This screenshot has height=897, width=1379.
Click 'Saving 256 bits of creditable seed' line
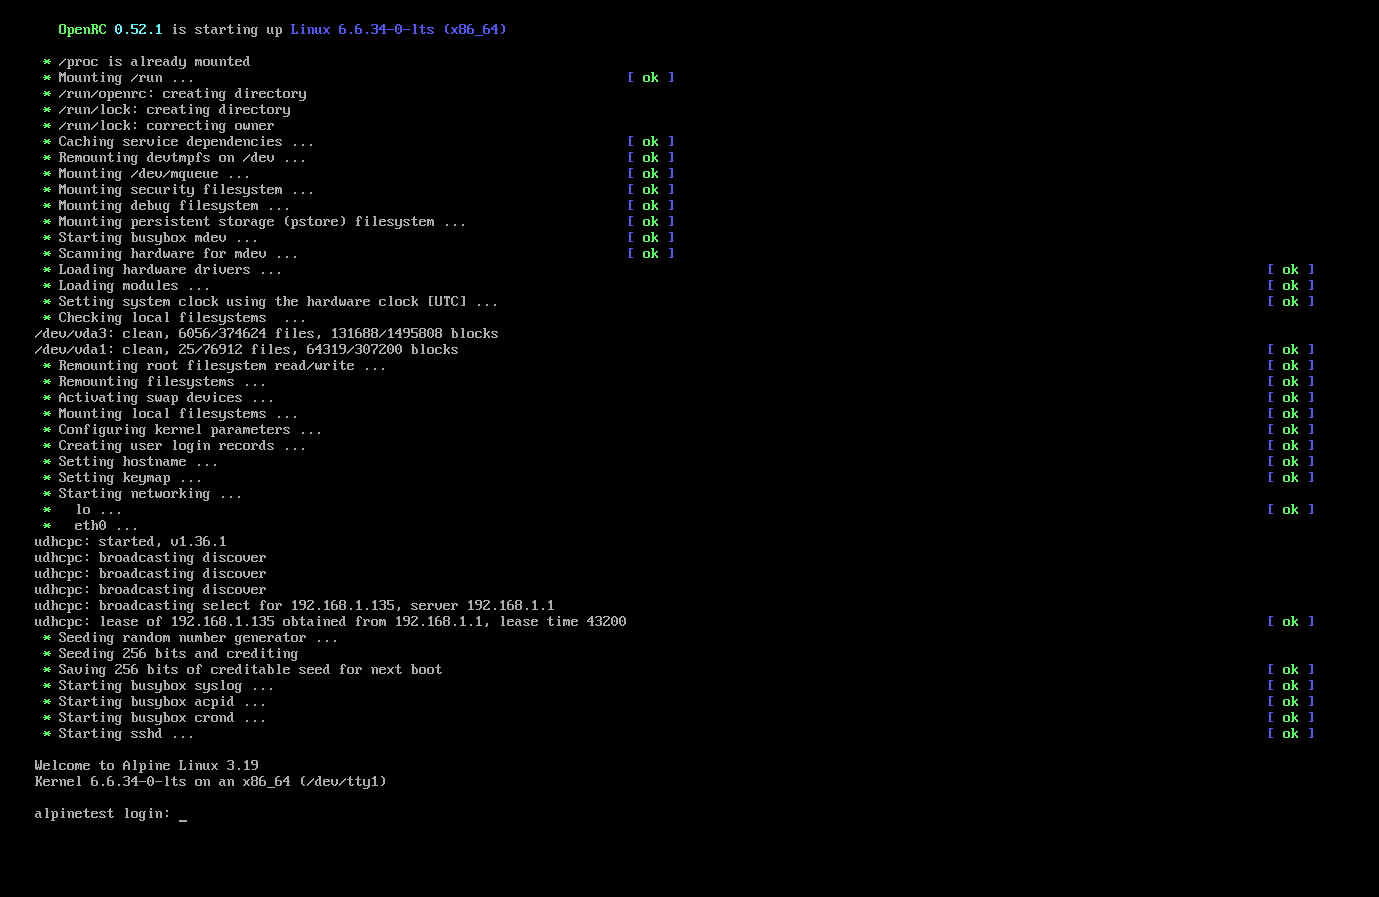(242, 670)
